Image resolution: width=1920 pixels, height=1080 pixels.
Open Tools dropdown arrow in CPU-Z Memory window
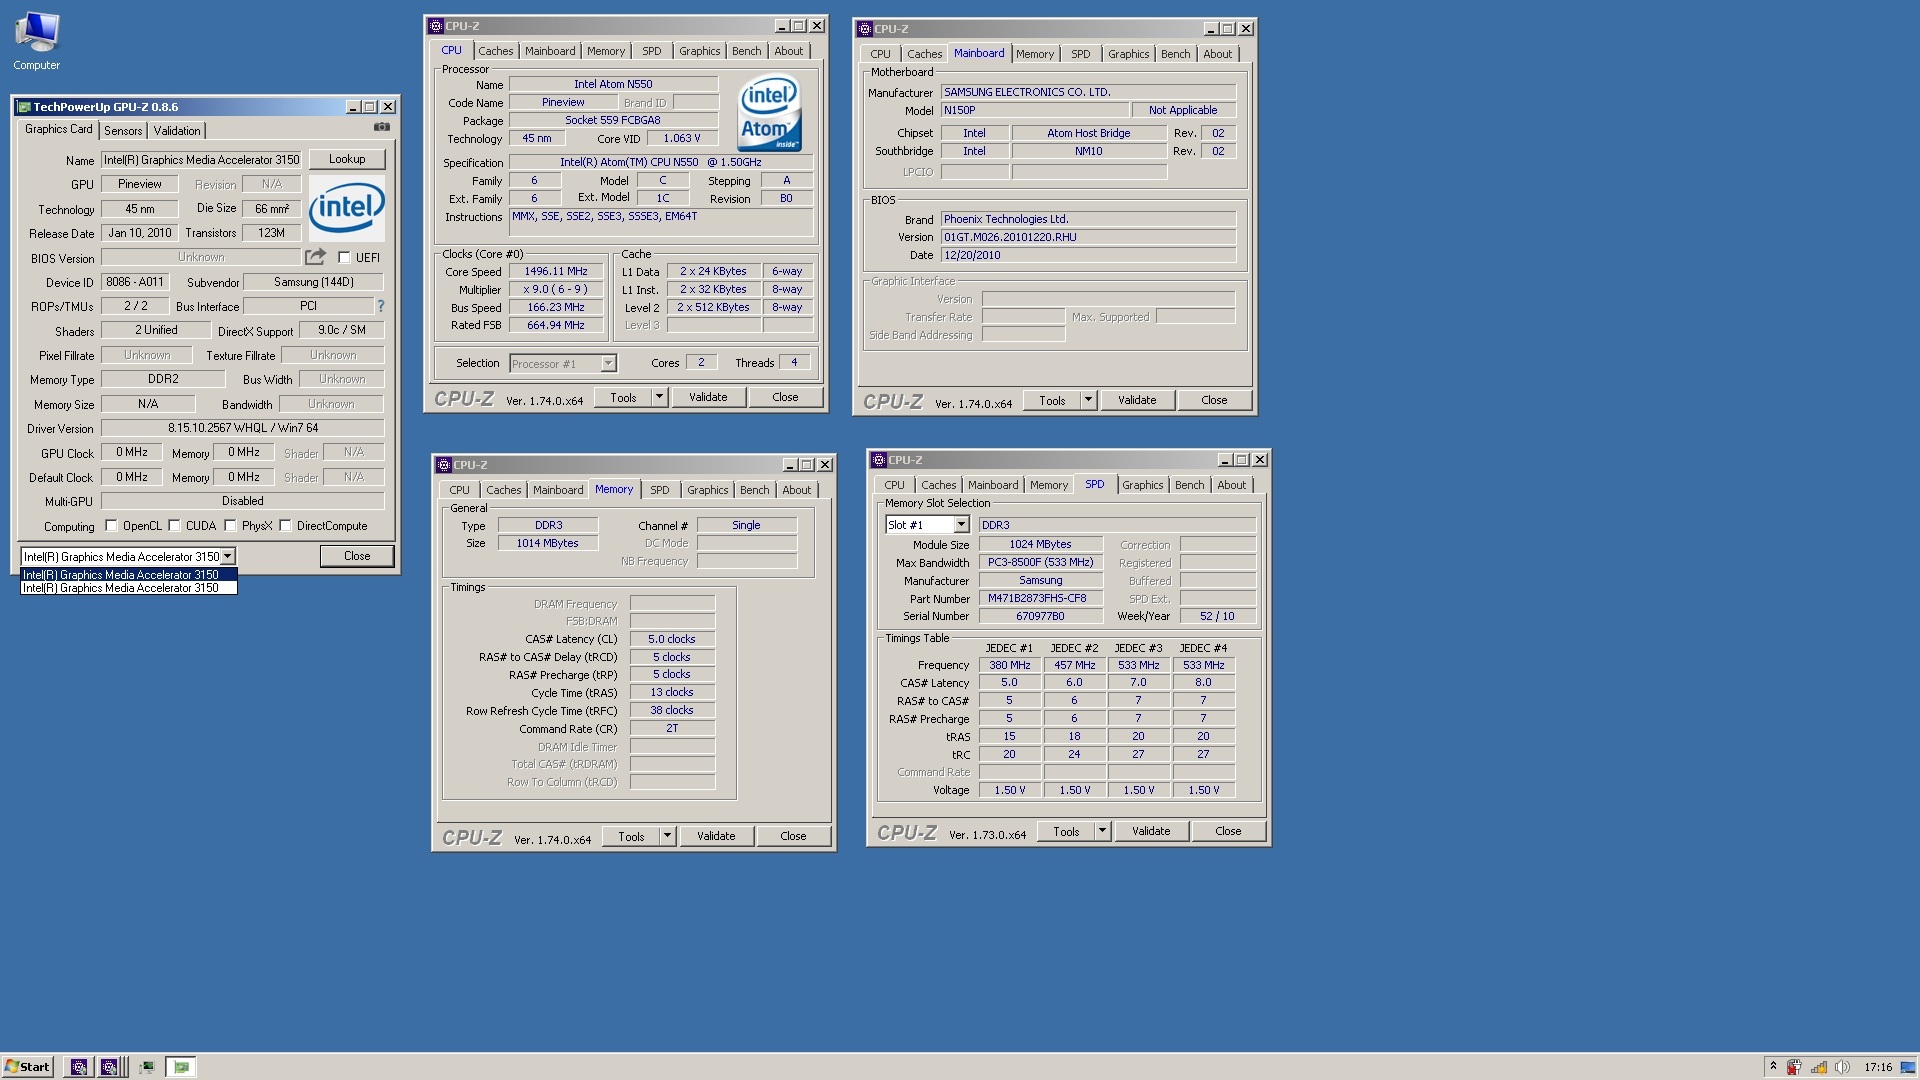pos(667,837)
